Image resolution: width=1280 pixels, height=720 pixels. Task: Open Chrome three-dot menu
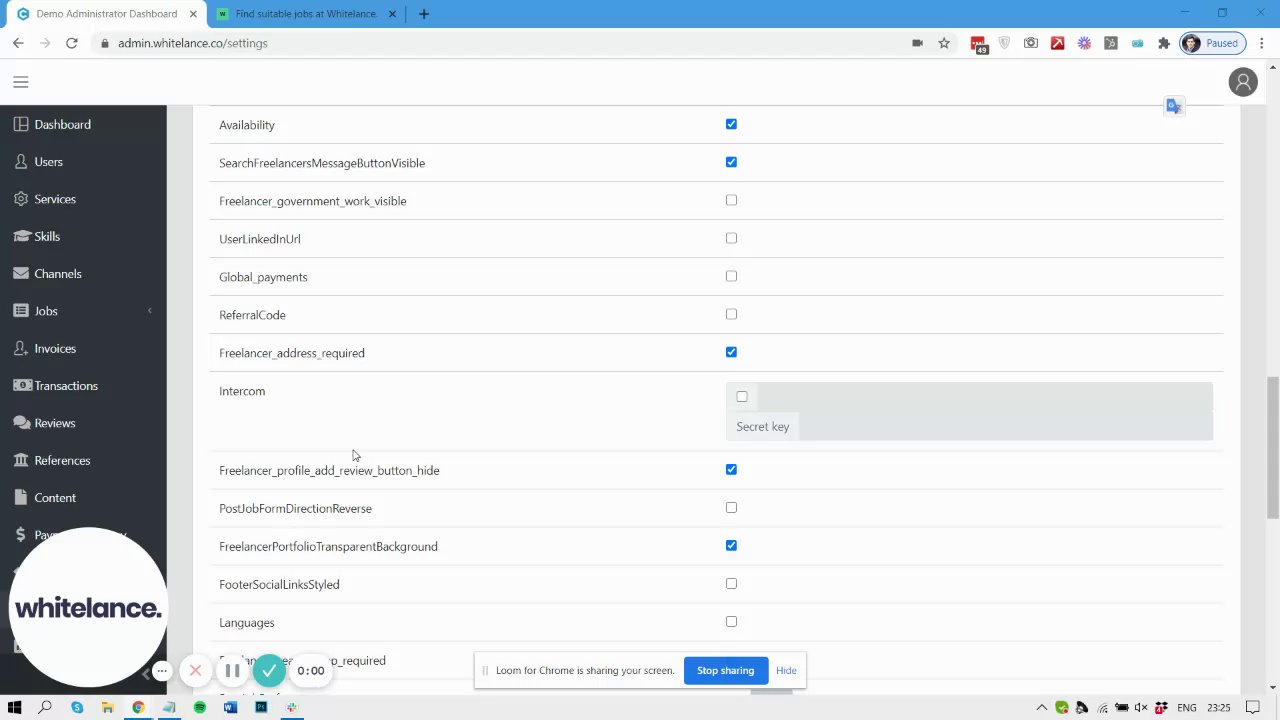[1262, 43]
